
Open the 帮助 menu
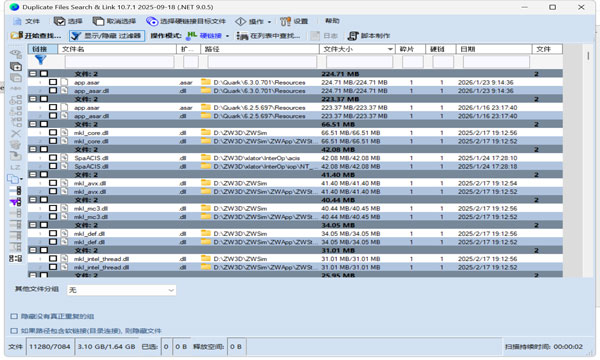point(332,21)
